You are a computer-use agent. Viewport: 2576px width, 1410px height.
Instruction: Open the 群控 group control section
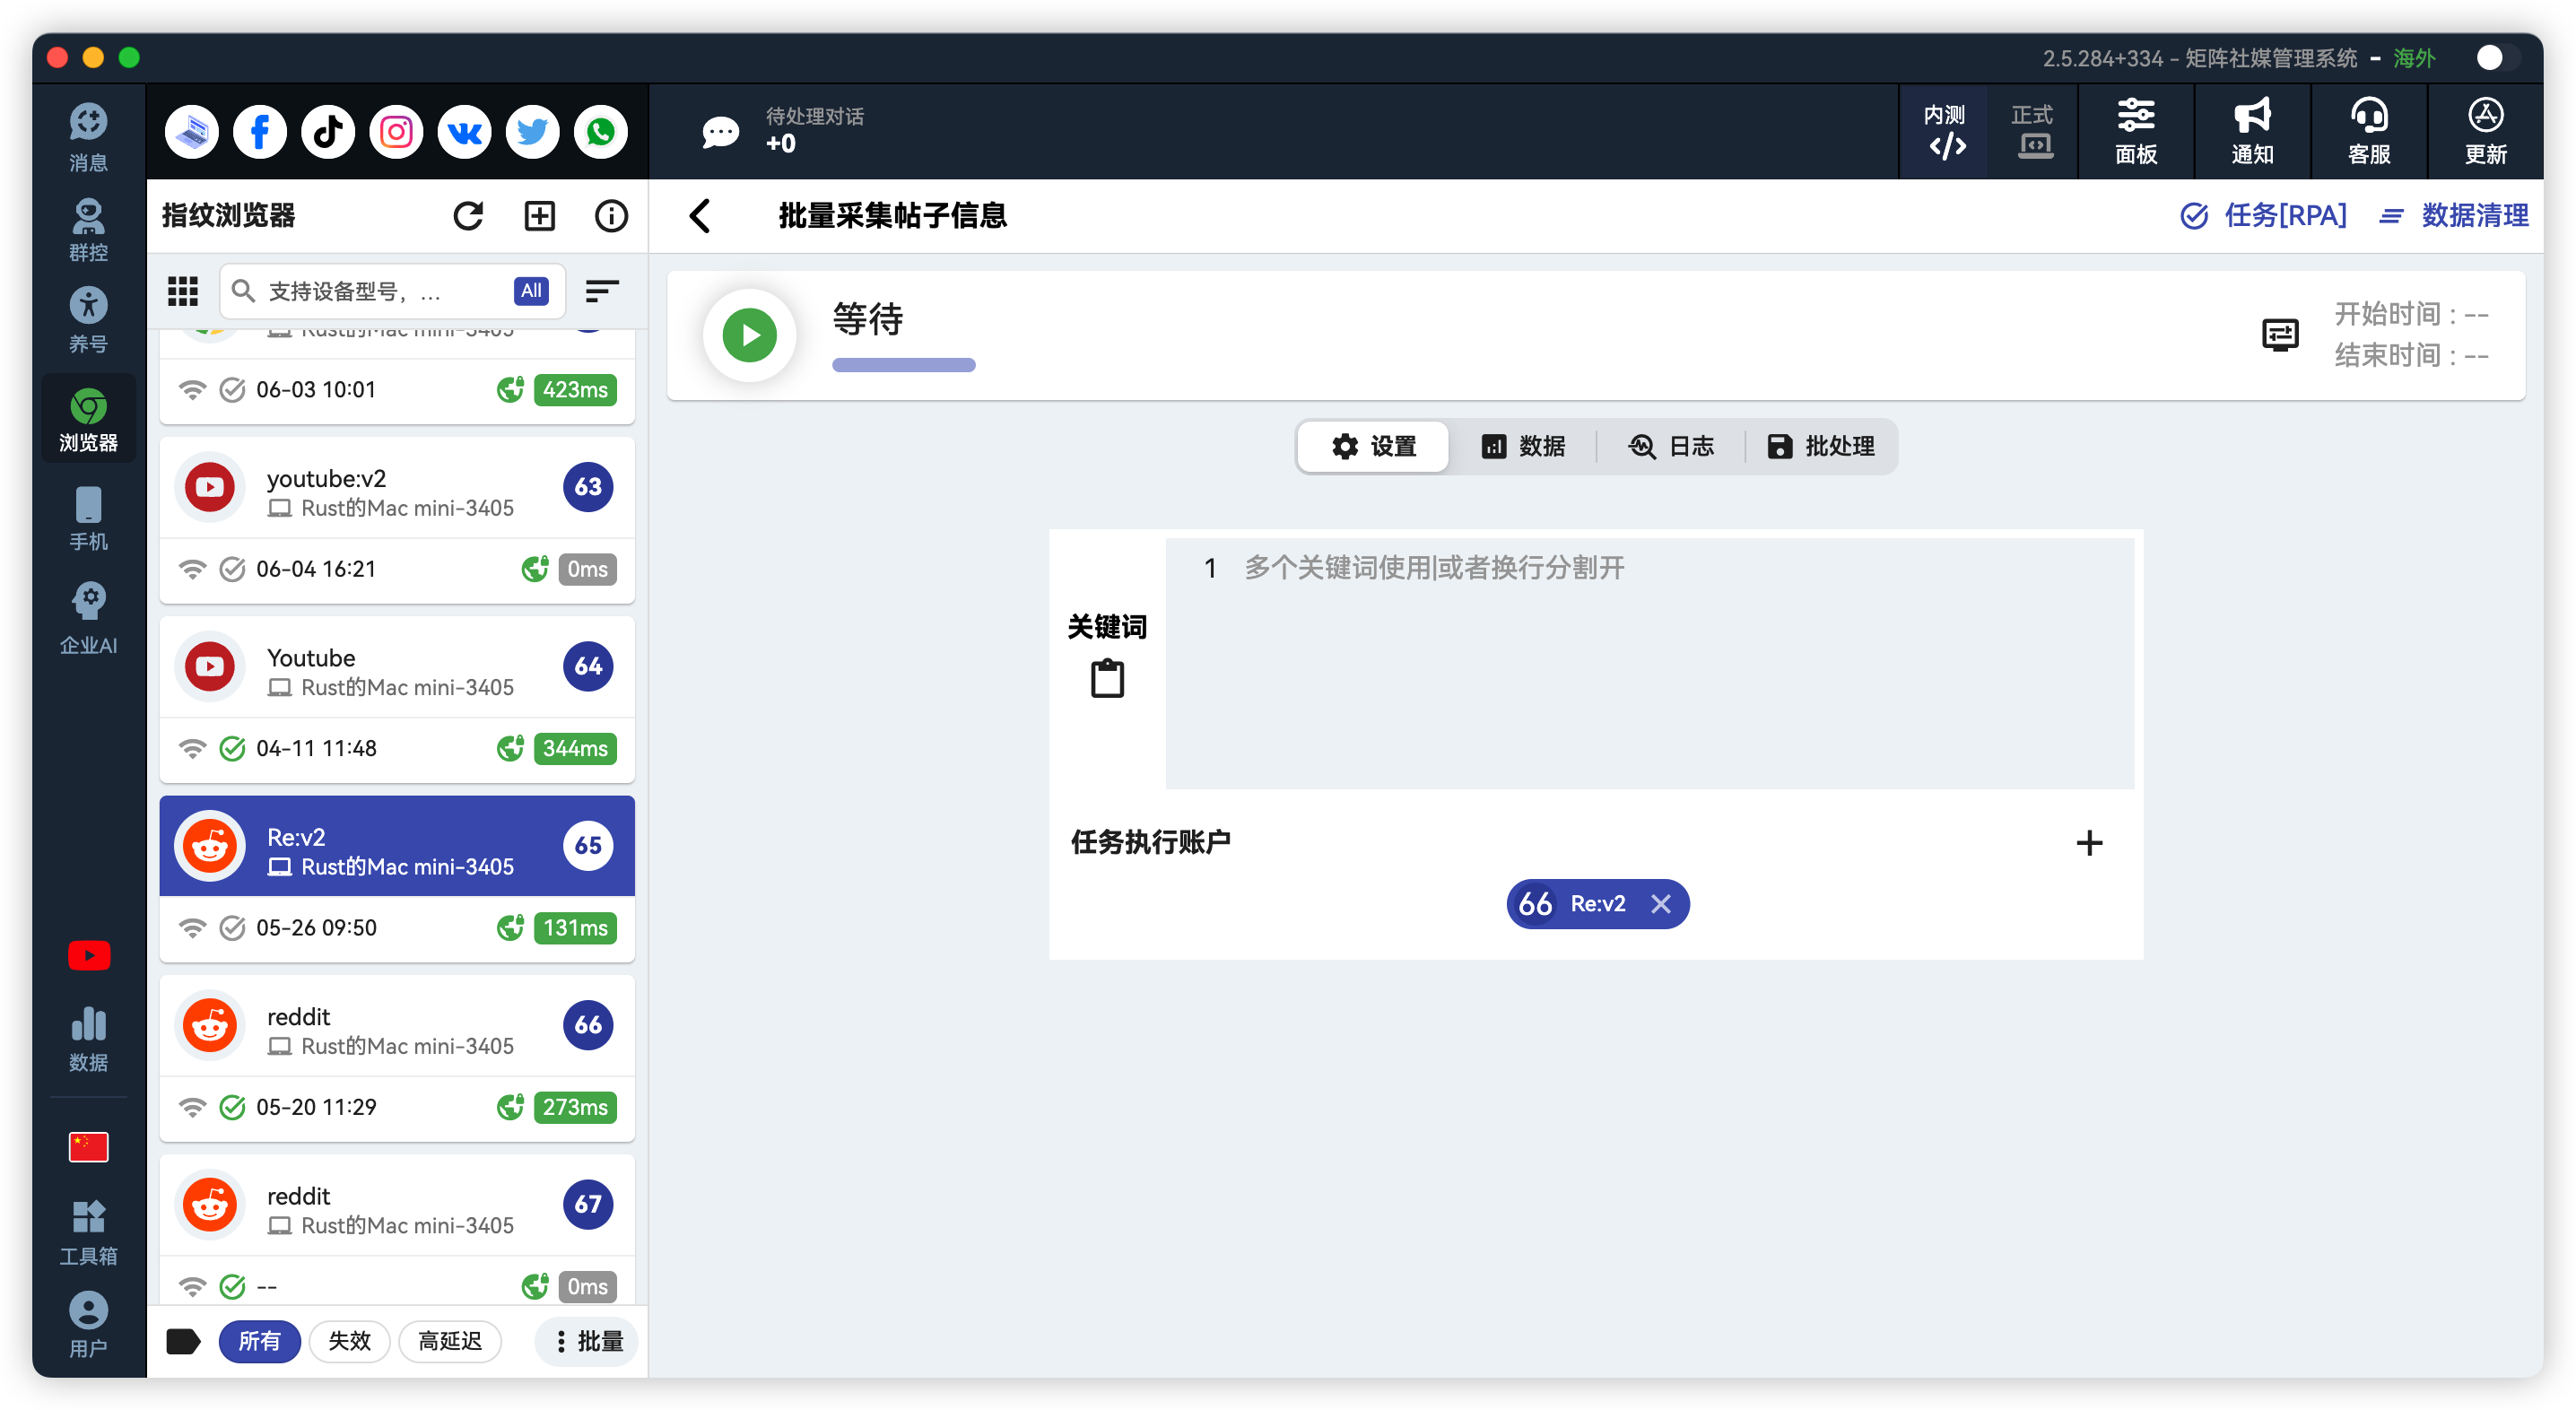tap(88, 229)
